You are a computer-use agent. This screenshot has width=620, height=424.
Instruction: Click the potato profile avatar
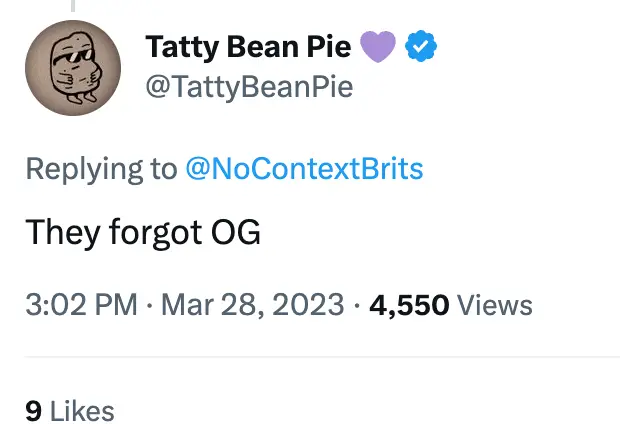click(72, 68)
